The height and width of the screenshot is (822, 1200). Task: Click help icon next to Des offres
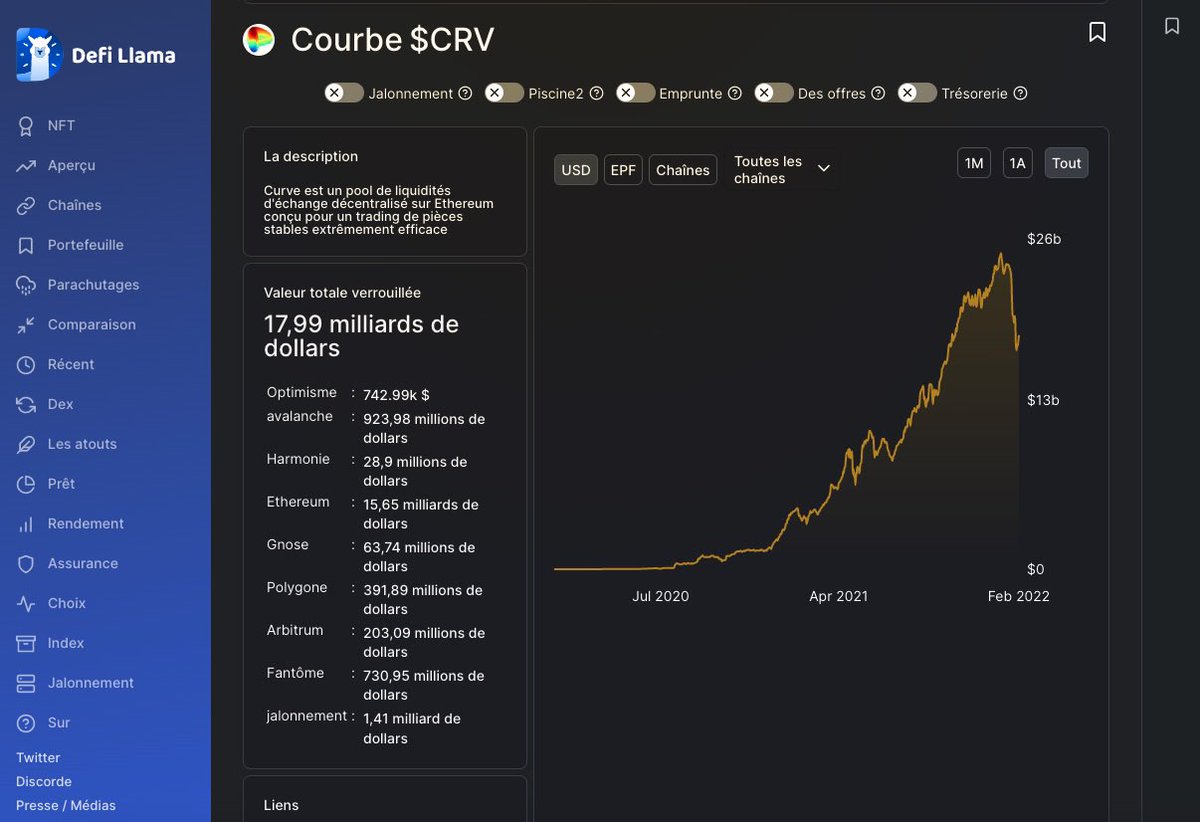(x=878, y=93)
